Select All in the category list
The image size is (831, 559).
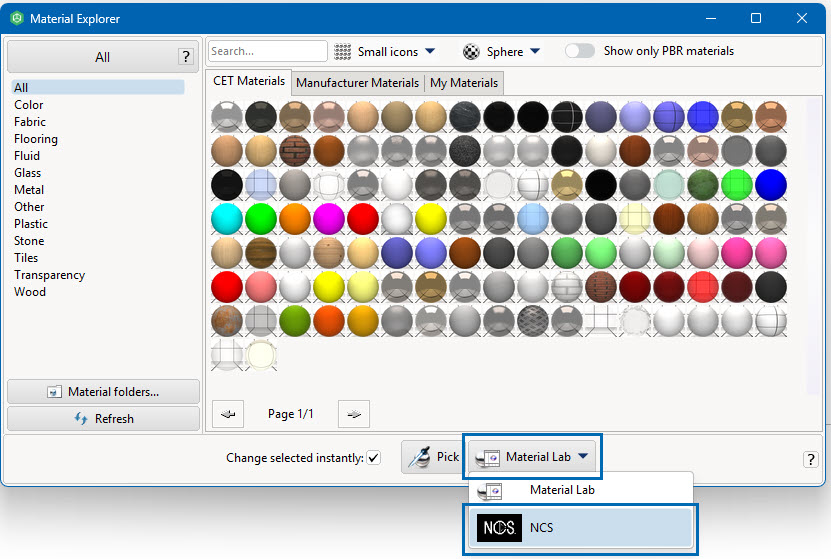point(98,87)
